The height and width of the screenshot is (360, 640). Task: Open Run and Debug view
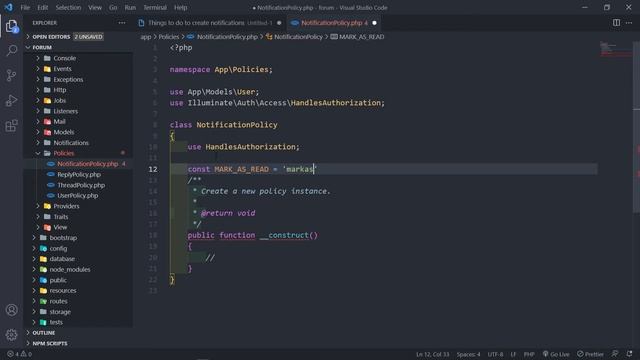point(11,100)
